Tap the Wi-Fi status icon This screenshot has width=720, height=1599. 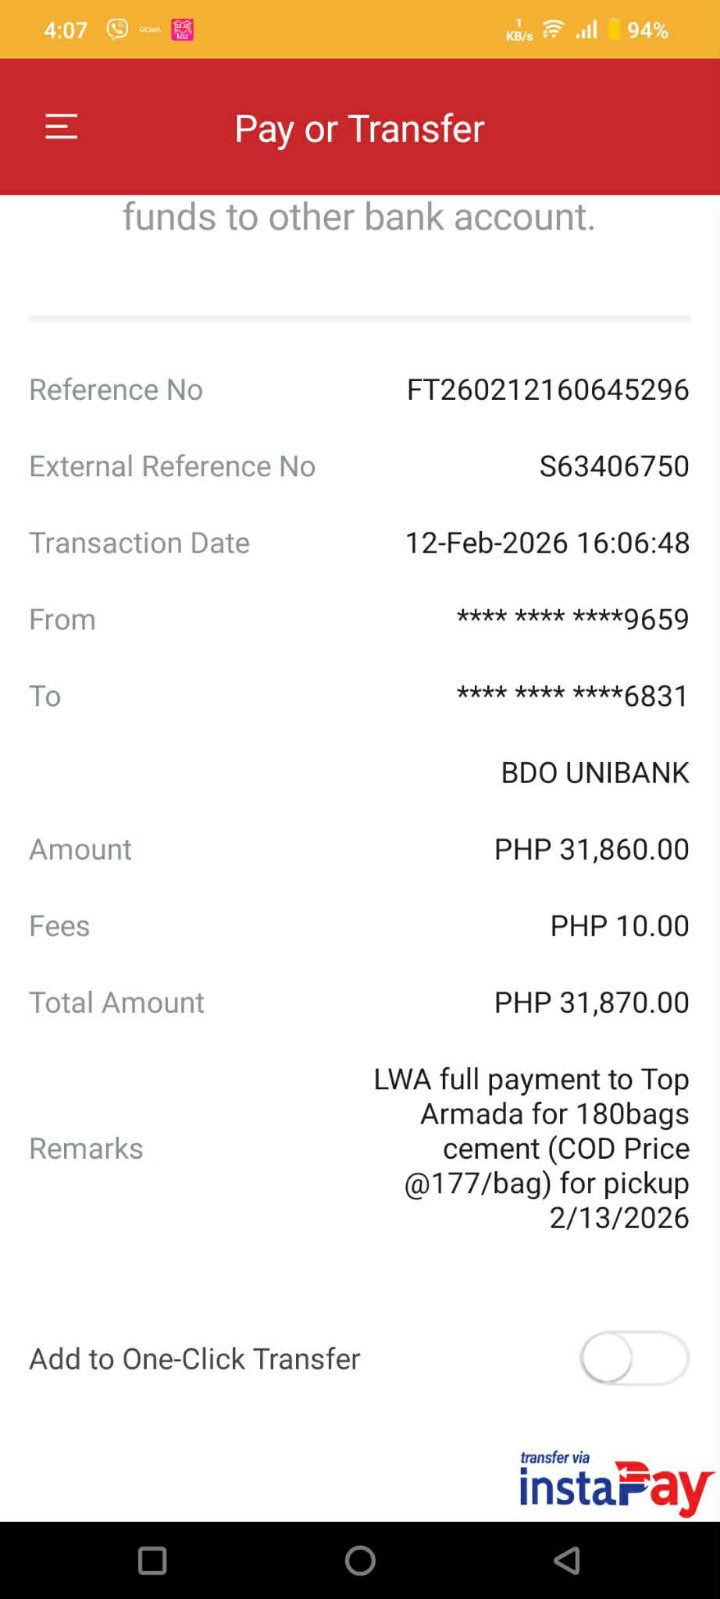coord(553,29)
